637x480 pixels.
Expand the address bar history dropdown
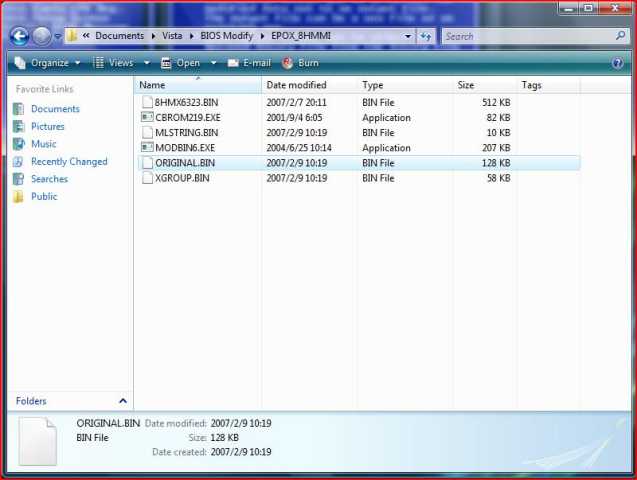[x=407, y=36]
